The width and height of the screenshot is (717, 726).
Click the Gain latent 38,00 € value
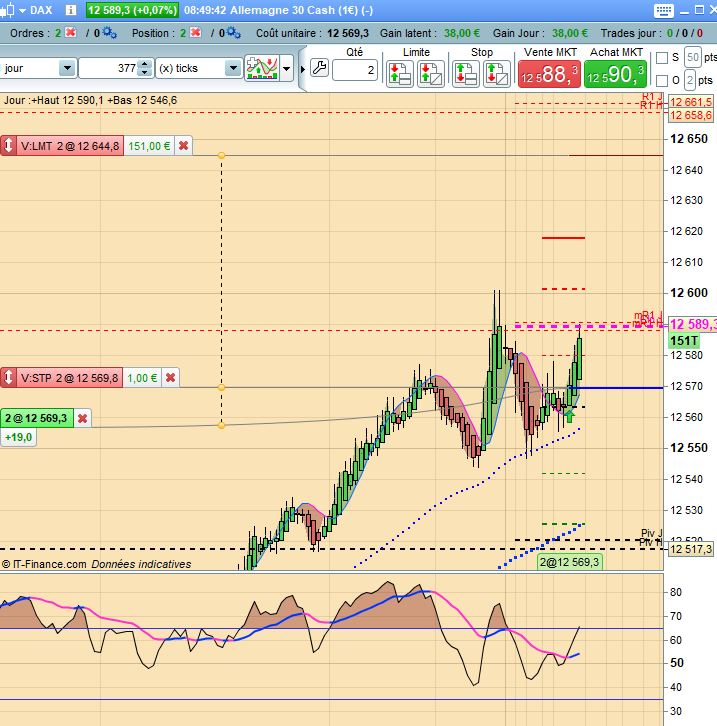click(462, 33)
